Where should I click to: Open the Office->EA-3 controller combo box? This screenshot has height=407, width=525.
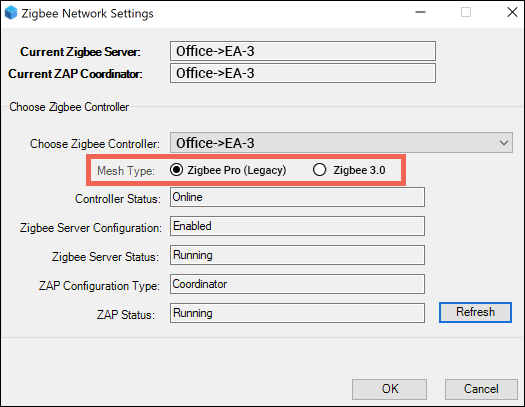coord(341,143)
